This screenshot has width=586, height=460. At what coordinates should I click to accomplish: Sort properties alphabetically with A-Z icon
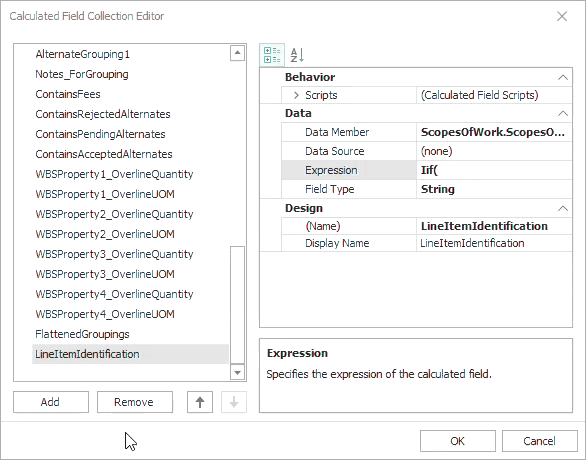pyautogui.click(x=297, y=55)
